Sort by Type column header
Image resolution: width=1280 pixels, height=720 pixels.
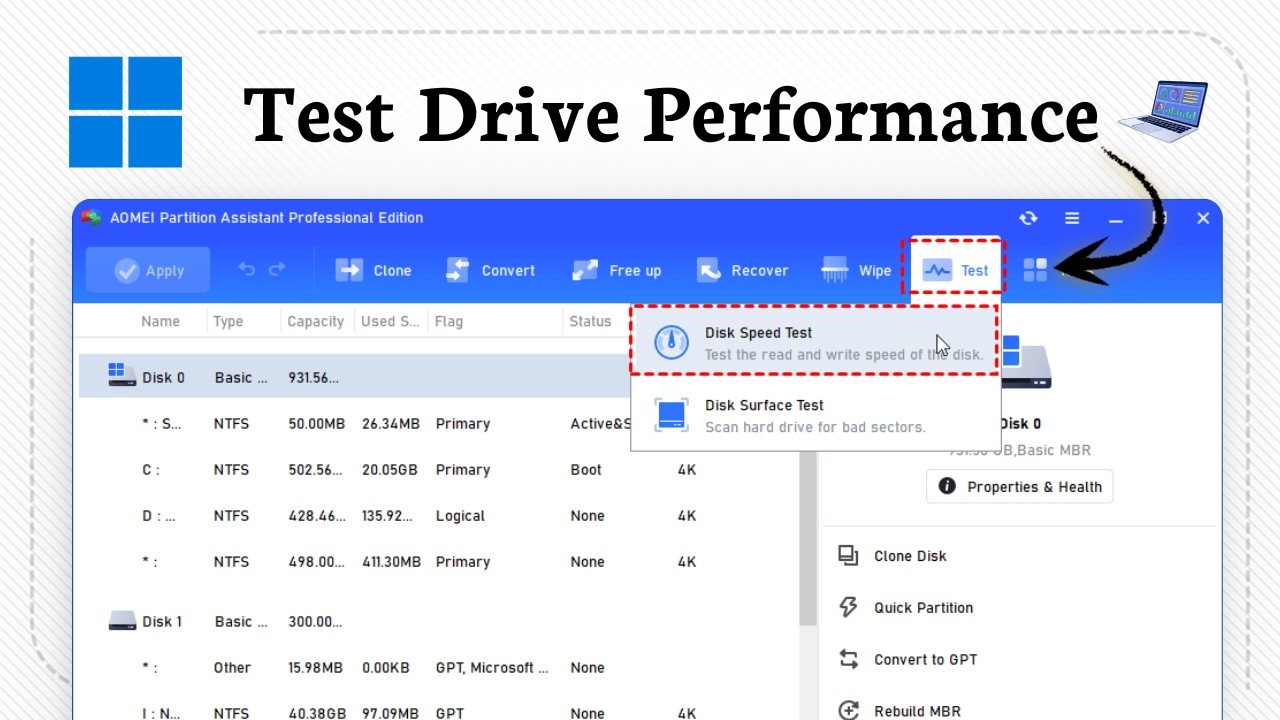point(228,322)
